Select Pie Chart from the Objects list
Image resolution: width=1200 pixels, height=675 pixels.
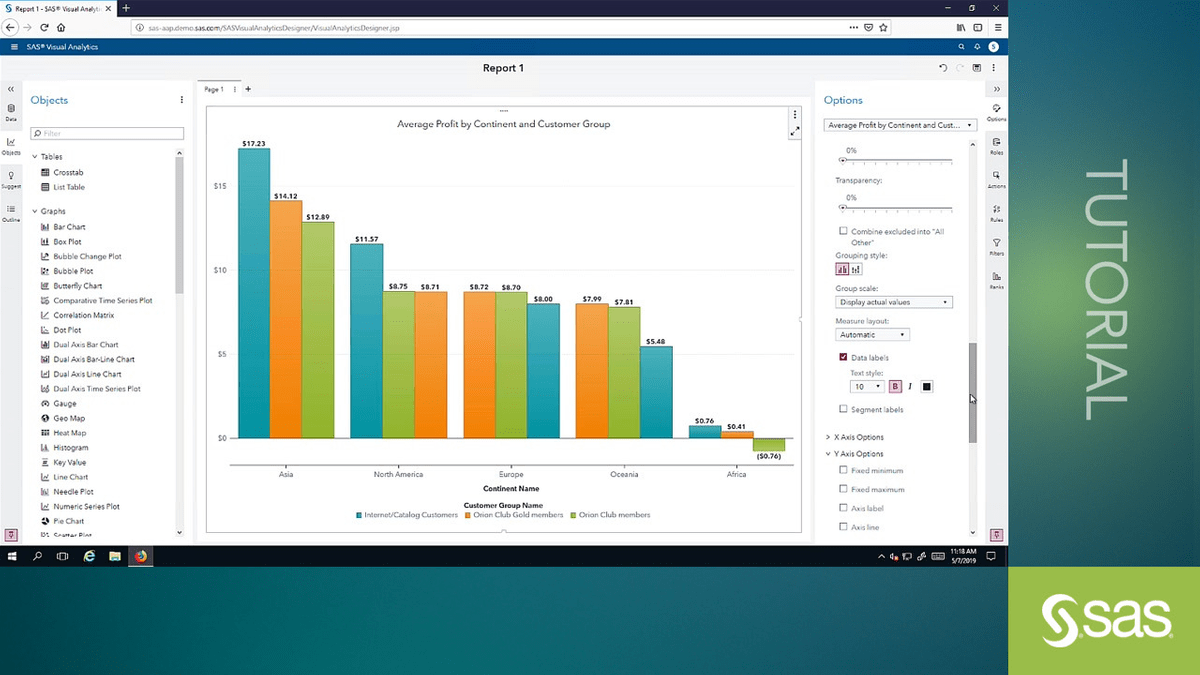click(x=68, y=521)
